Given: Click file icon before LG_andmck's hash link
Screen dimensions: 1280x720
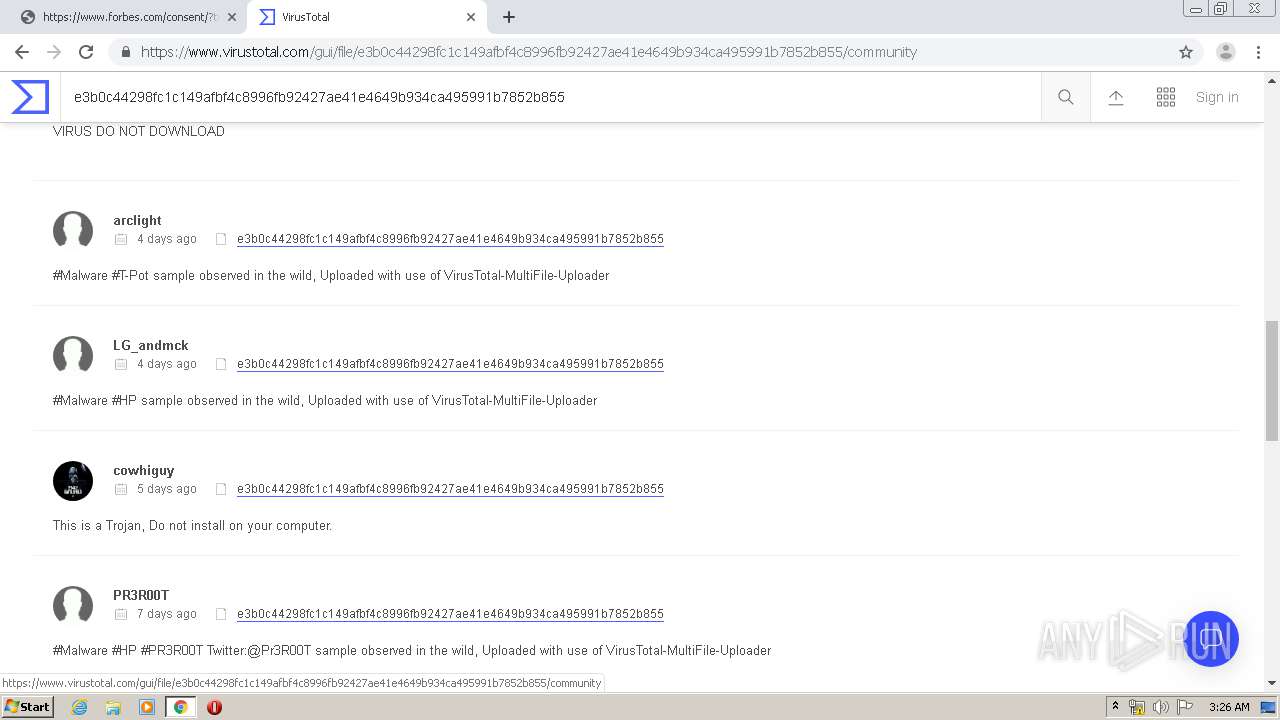Looking at the screenshot, I should [x=221, y=364].
